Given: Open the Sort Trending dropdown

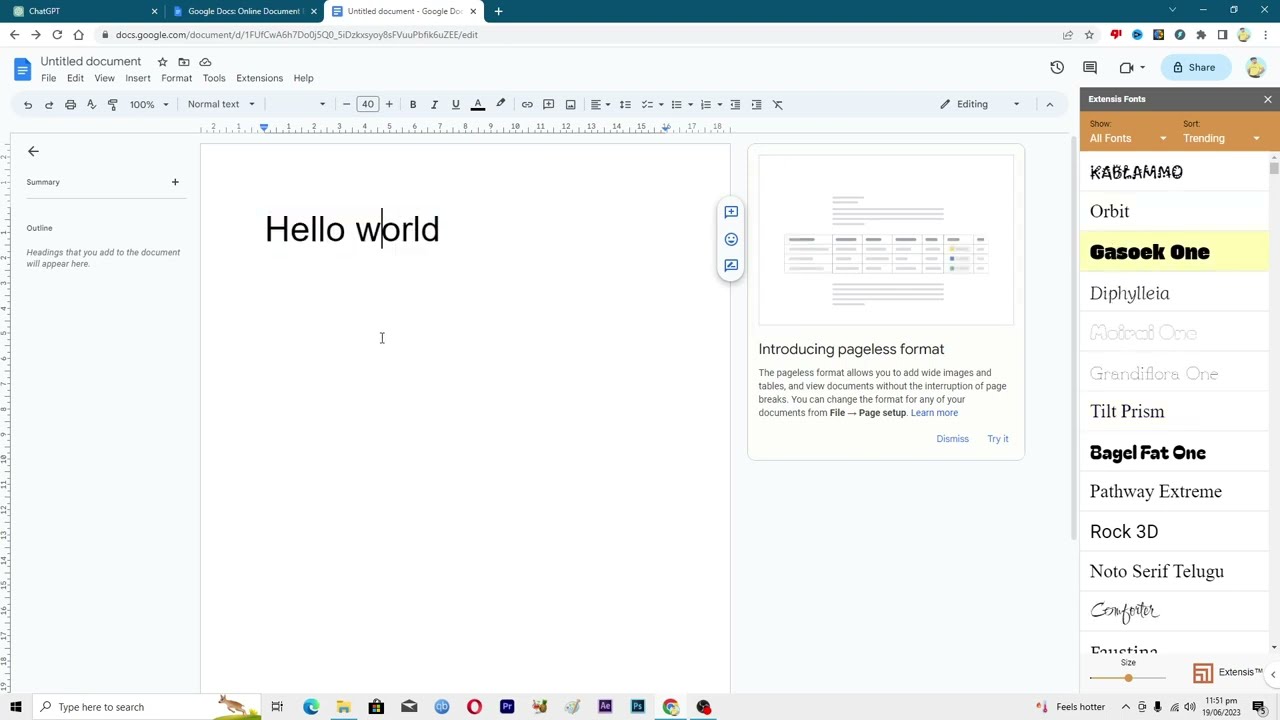Looking at the screenshot, I should [x=1221, y=138].
